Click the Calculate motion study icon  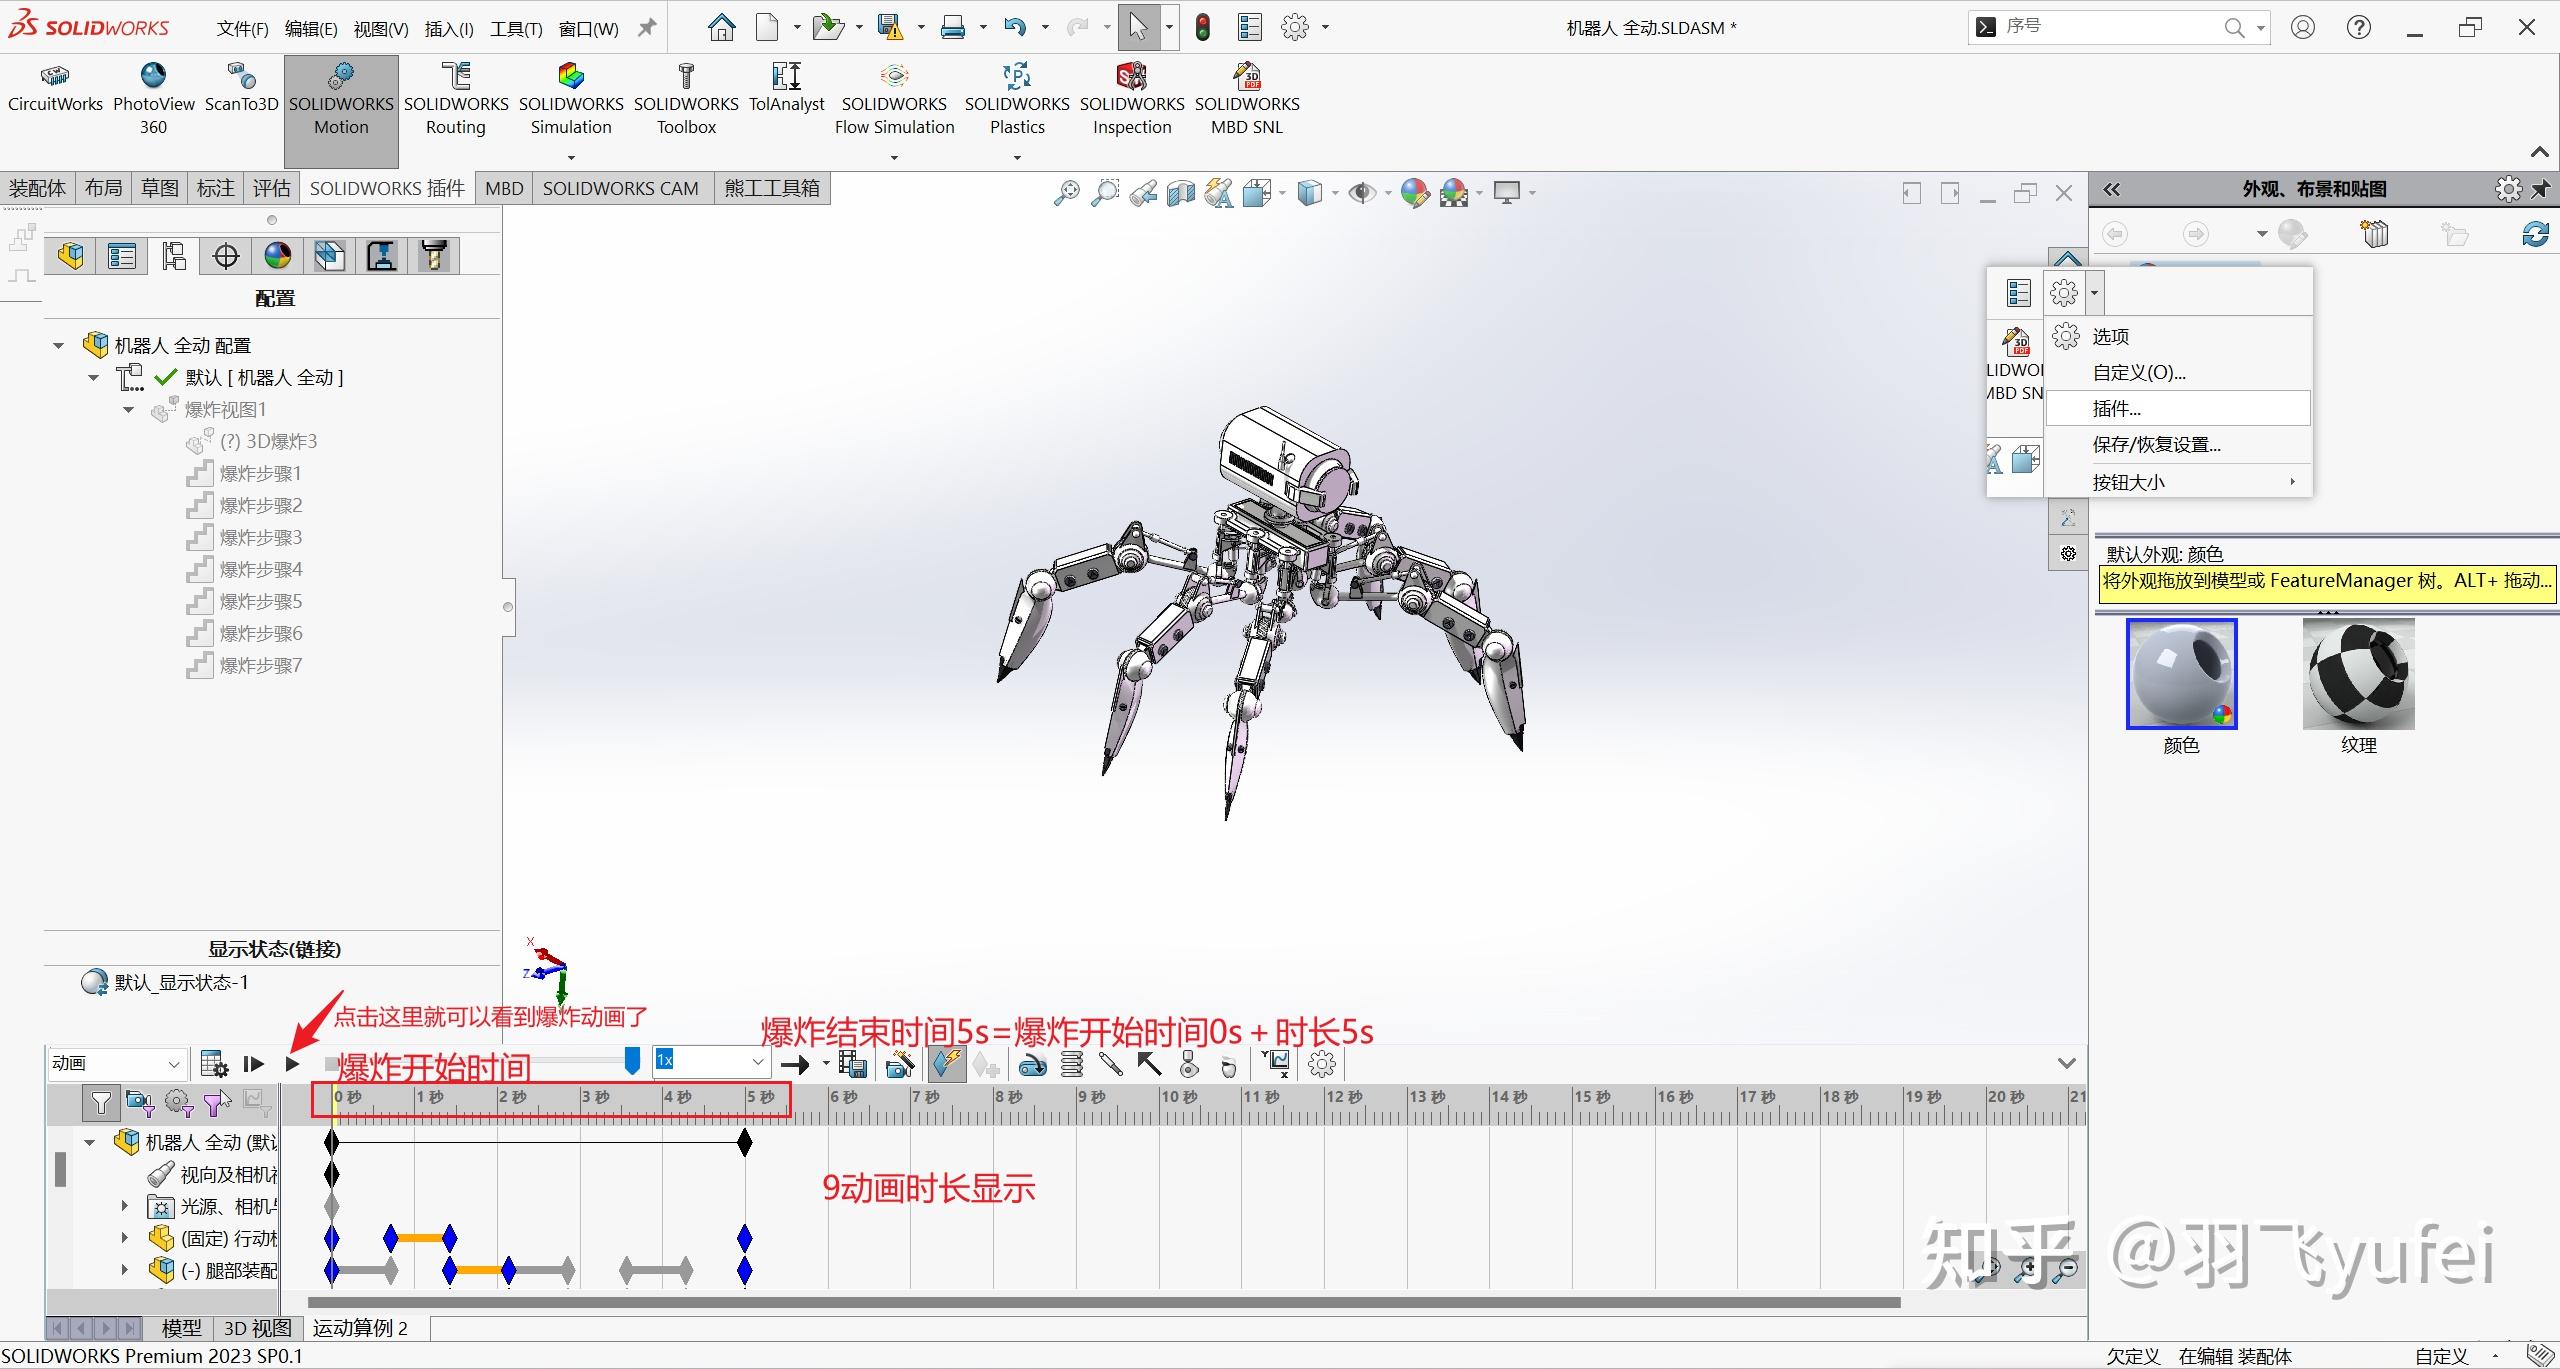click(x=214, y=1064)
